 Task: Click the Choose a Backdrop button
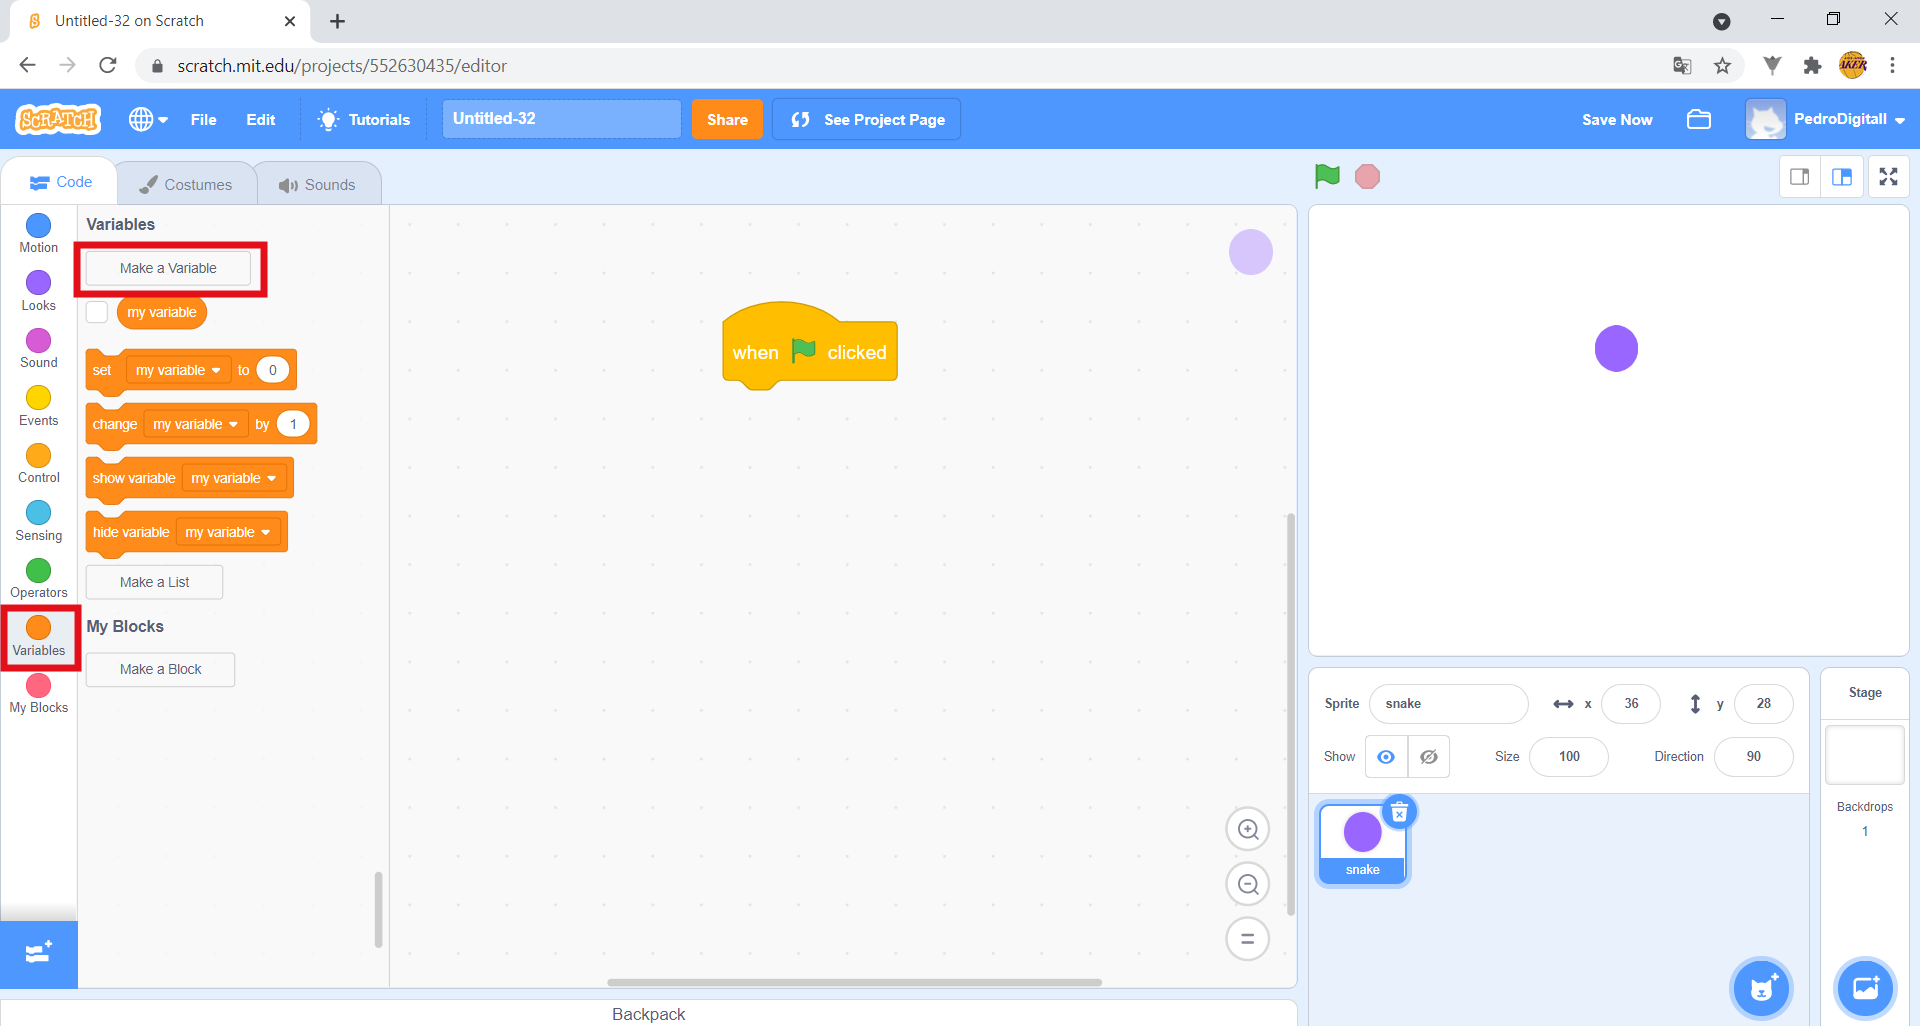click(x=1866, y=989)
